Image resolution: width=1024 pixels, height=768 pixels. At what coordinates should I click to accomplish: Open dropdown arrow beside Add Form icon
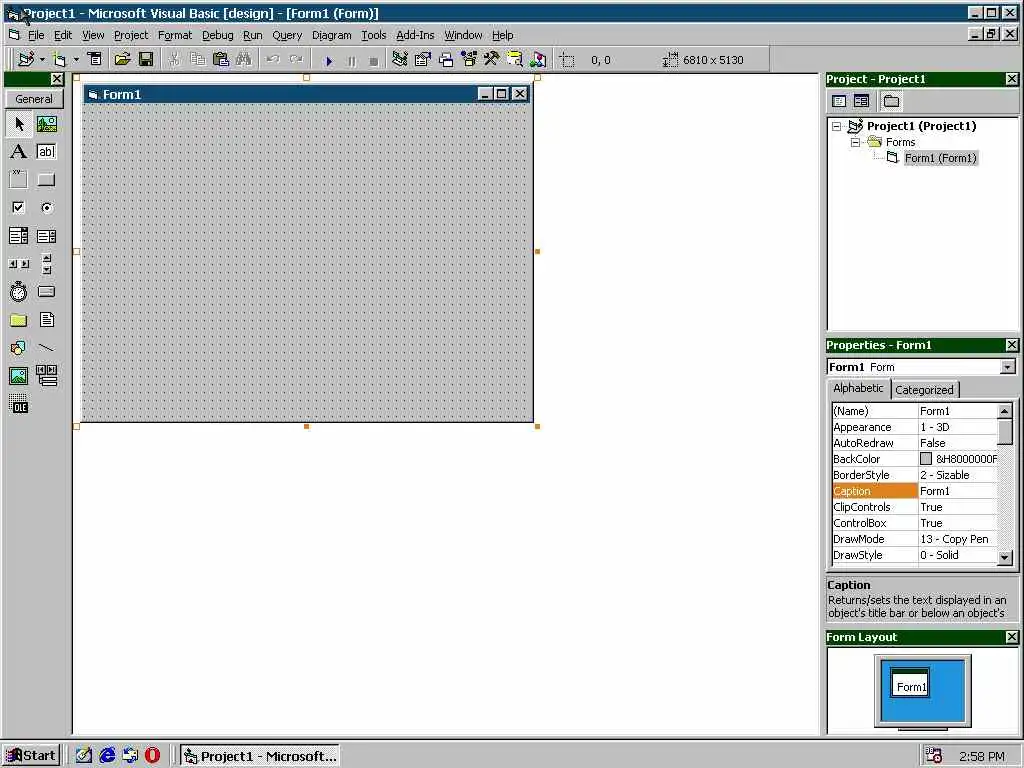point(76,59)
